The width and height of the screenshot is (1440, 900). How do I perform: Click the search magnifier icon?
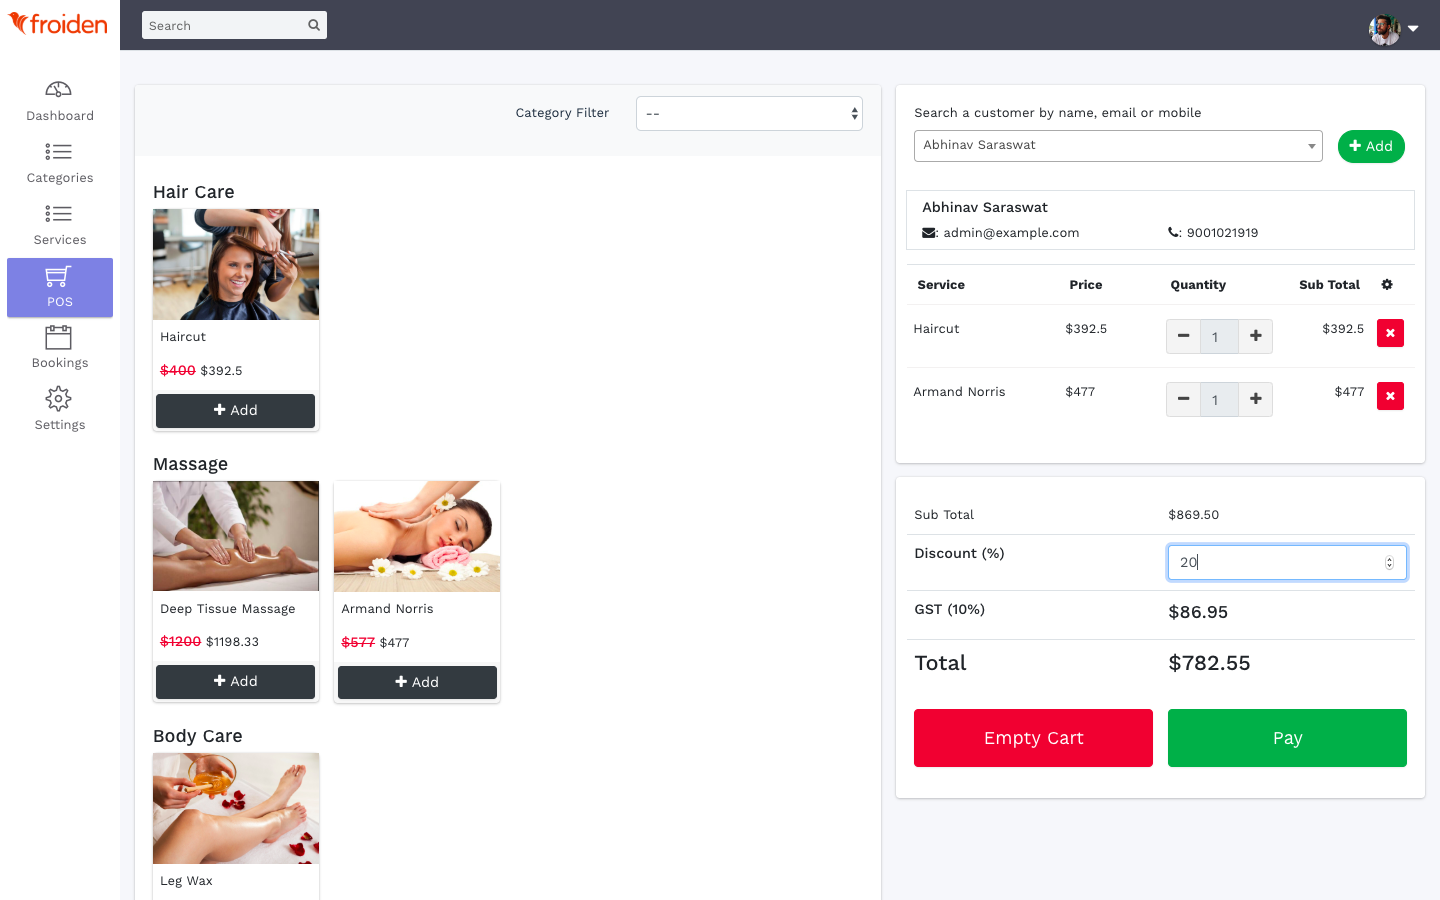[x=314, y=25]
